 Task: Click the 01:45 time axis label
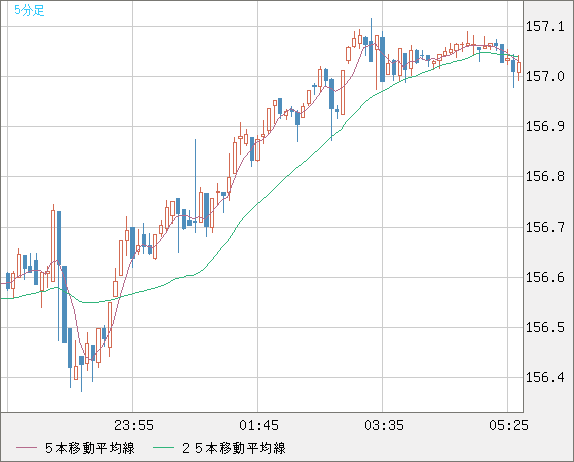[x=259, y=425]
